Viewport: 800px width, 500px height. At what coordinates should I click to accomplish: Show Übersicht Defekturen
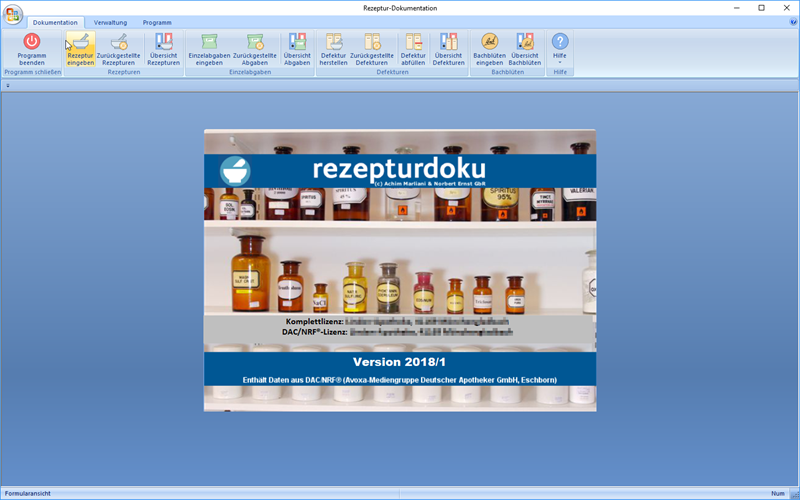[449, 48]
